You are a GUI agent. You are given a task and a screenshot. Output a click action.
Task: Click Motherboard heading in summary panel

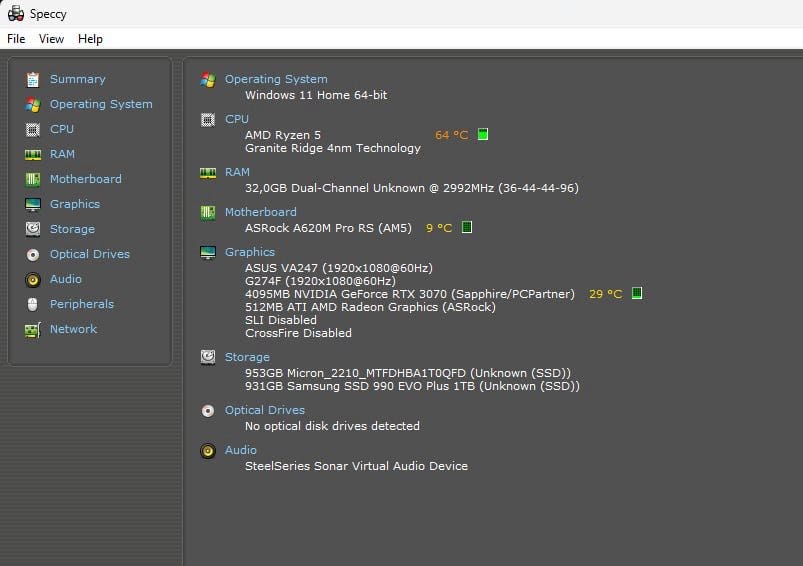tap(261, 212)
